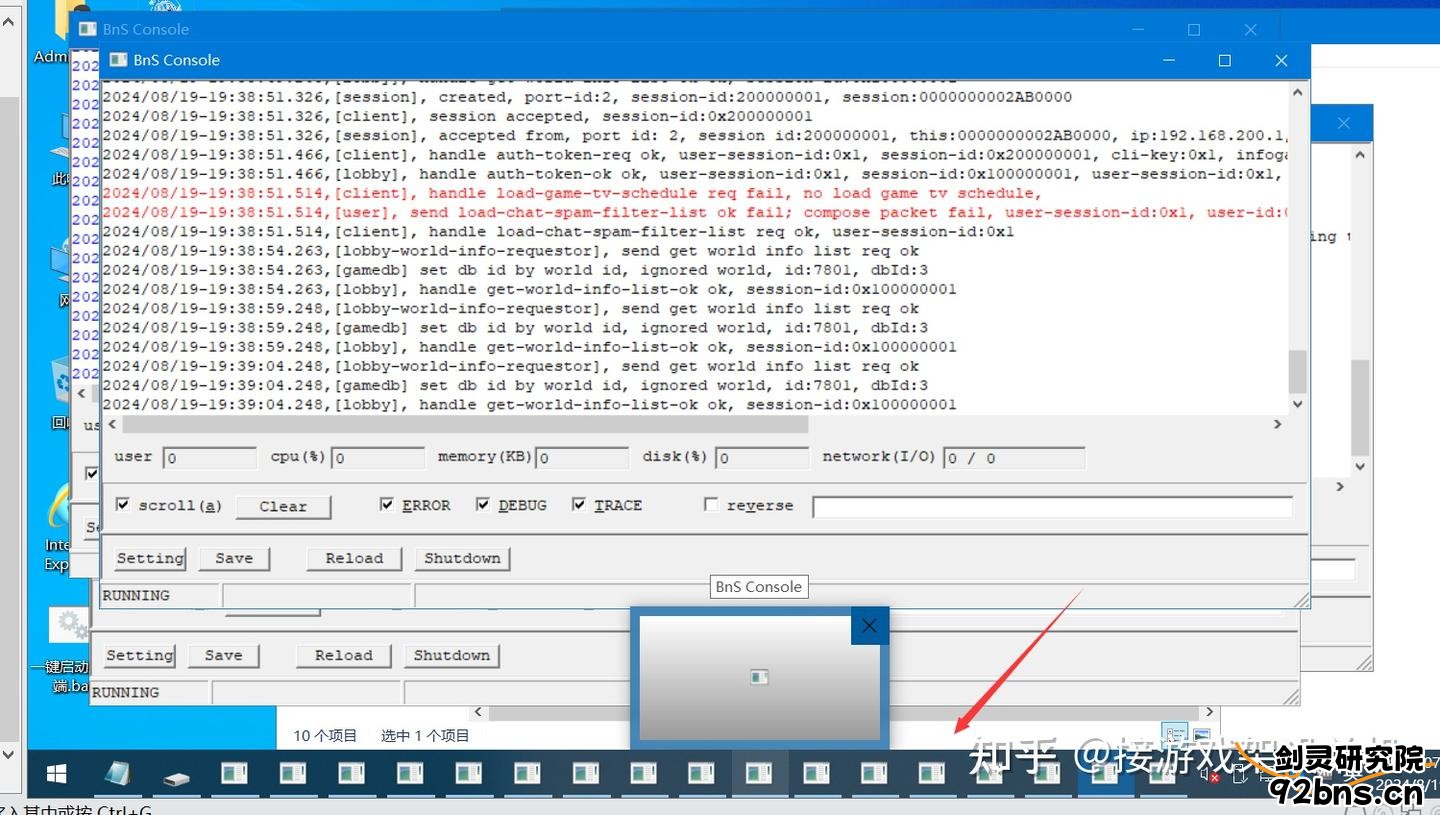Click the memory(KB) value field

point(582,458)
